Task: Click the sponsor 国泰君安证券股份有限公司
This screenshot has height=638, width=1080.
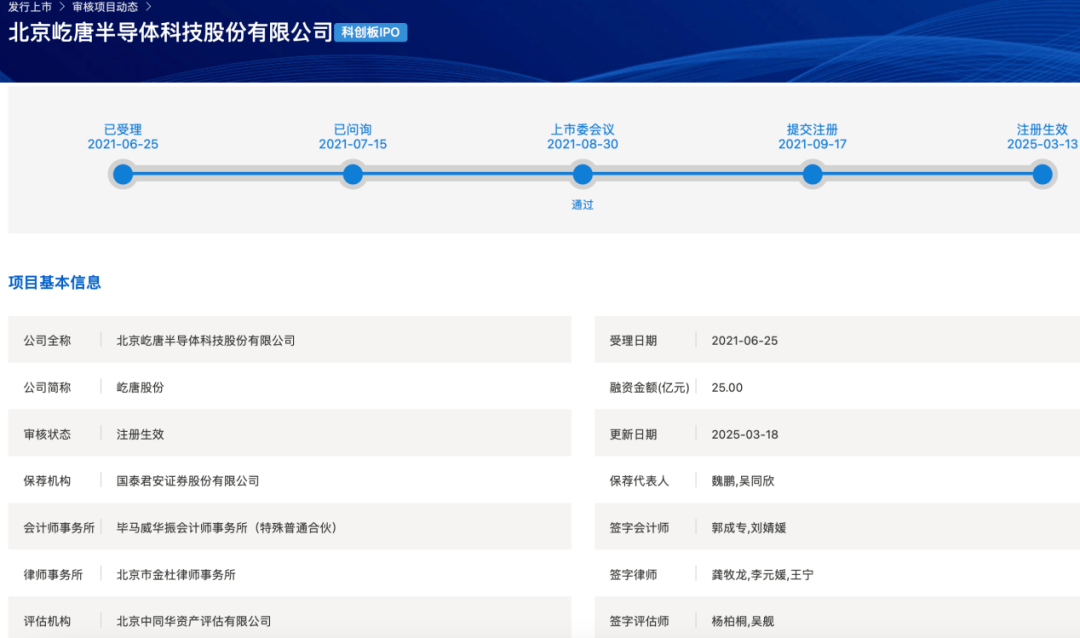Action: coord(188,481)
